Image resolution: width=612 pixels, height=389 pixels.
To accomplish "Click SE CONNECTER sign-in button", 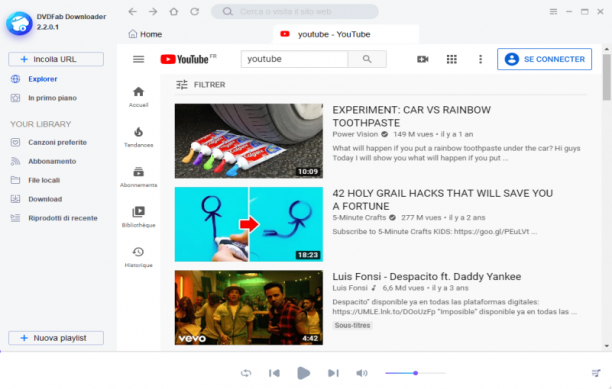I will coord(544,59).
